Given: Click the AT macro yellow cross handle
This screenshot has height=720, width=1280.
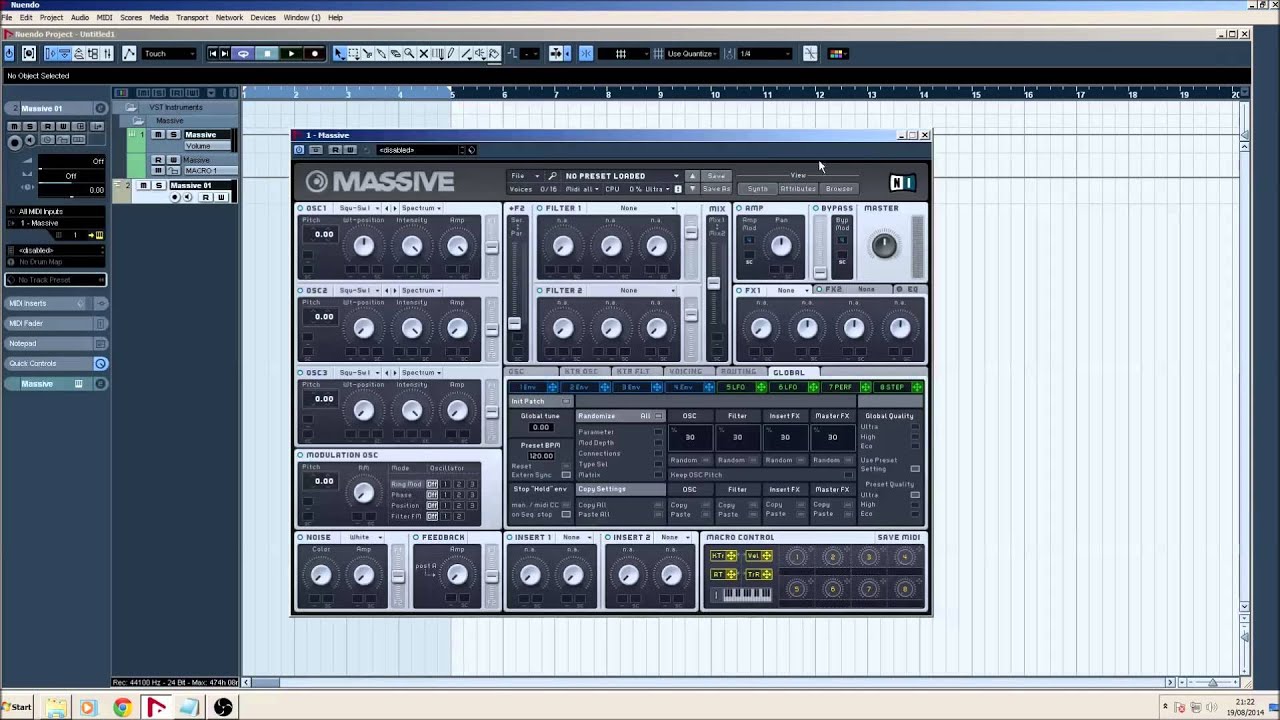Looking at the screenshot, I should pos(731,574).
